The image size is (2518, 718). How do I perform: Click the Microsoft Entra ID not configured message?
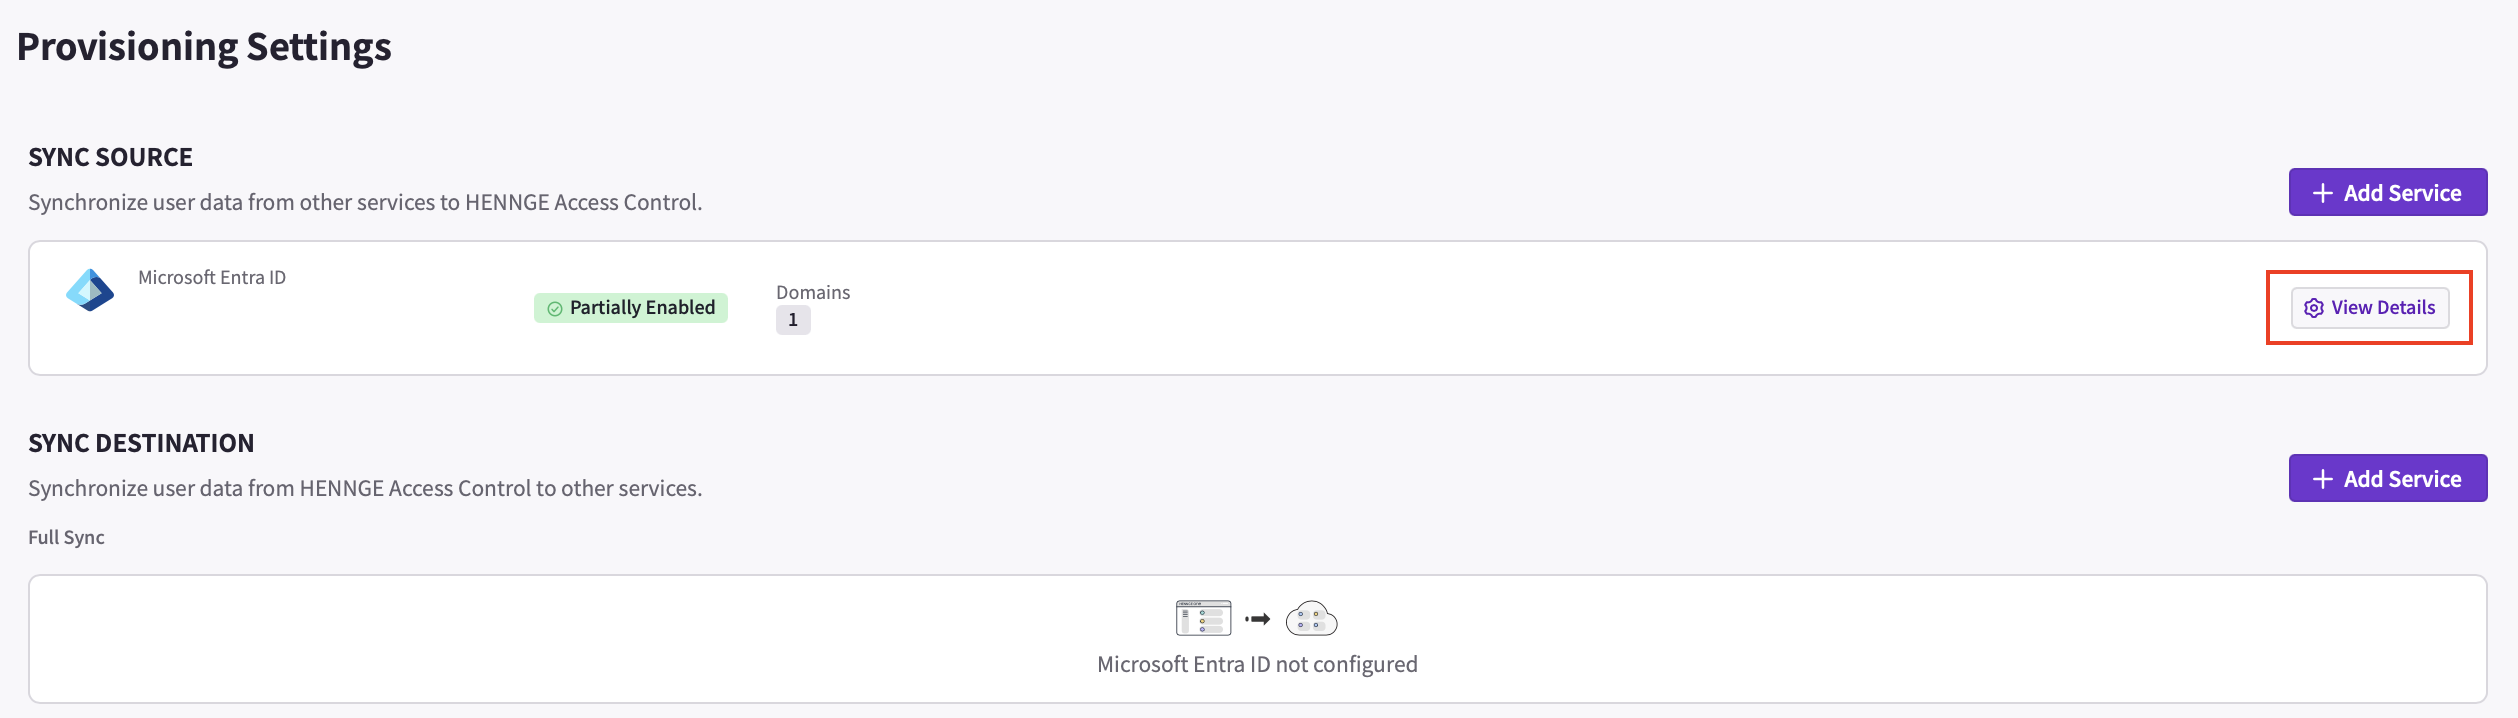(x=1257, y=664)
